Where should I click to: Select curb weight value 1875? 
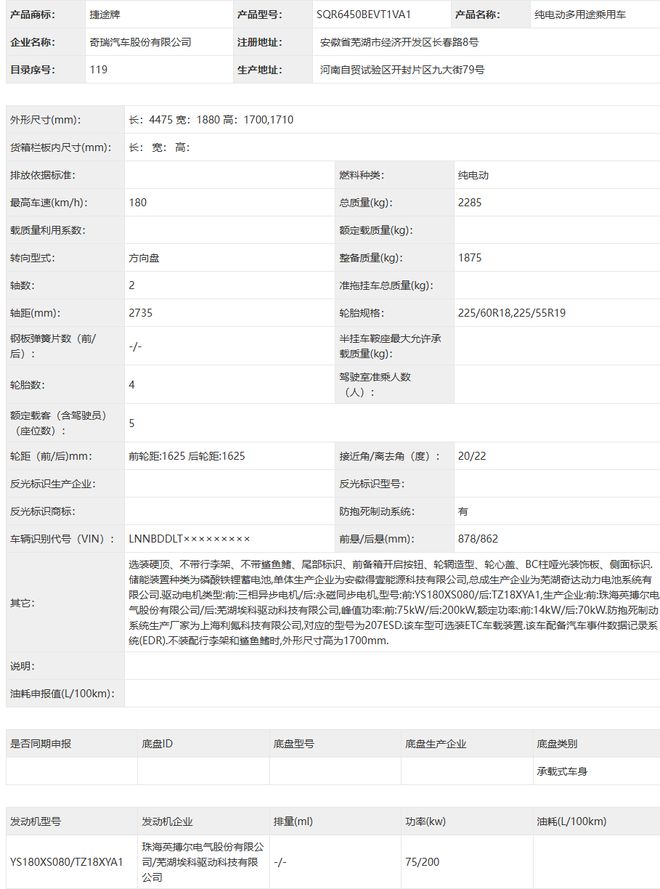470,258
